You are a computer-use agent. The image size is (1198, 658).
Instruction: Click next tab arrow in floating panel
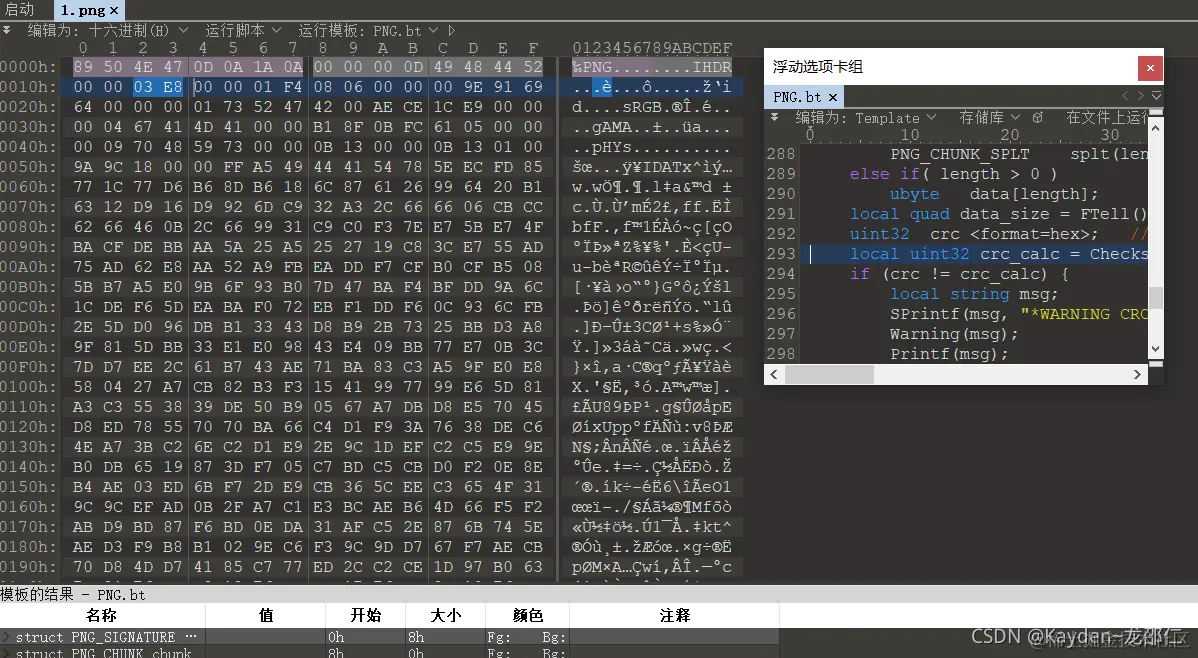coord(1141,96)
